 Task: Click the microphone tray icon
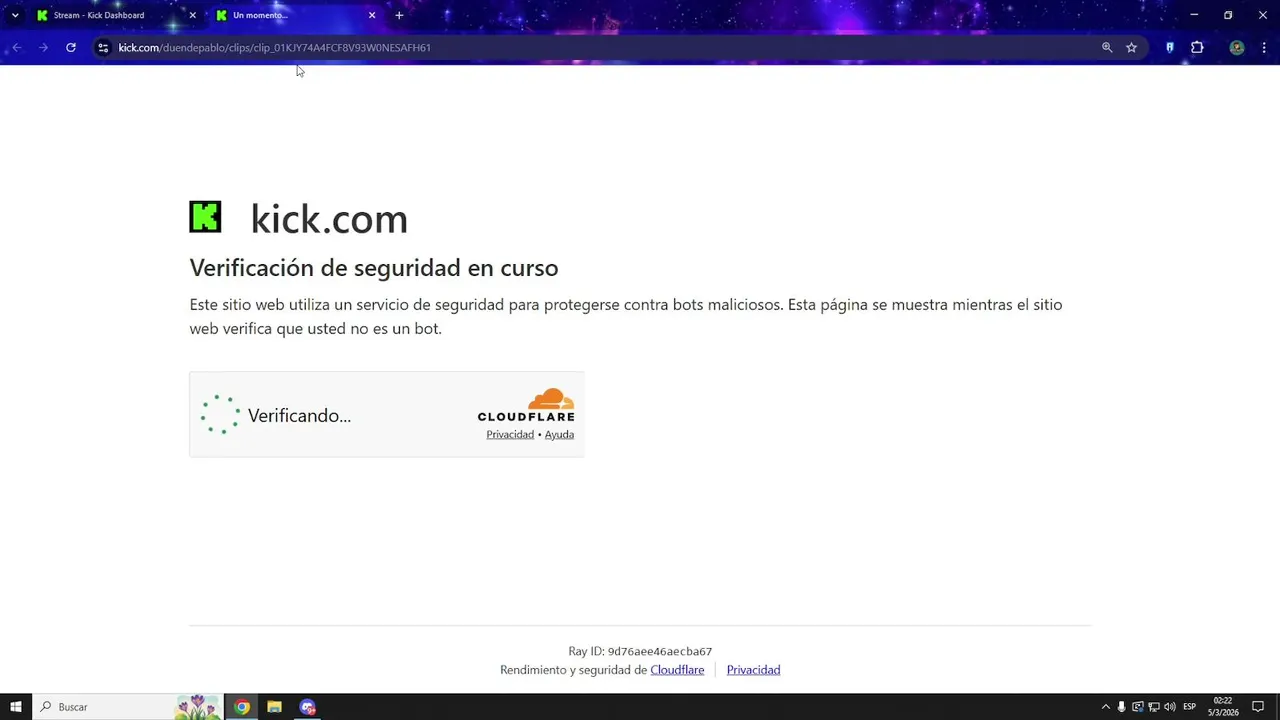(1122, 707)
